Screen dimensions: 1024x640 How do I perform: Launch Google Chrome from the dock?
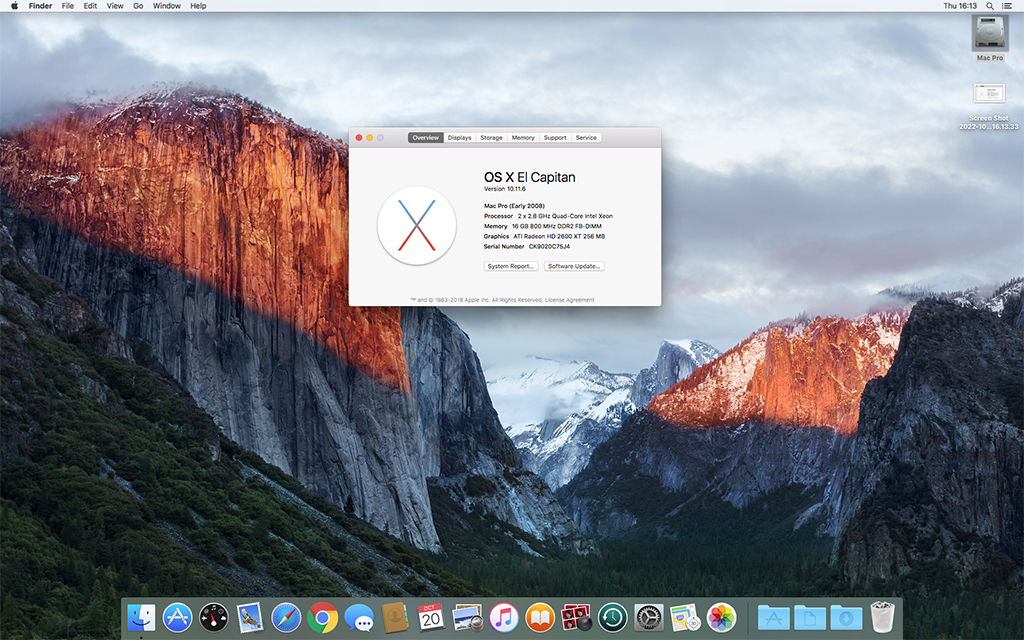point(322,617)
